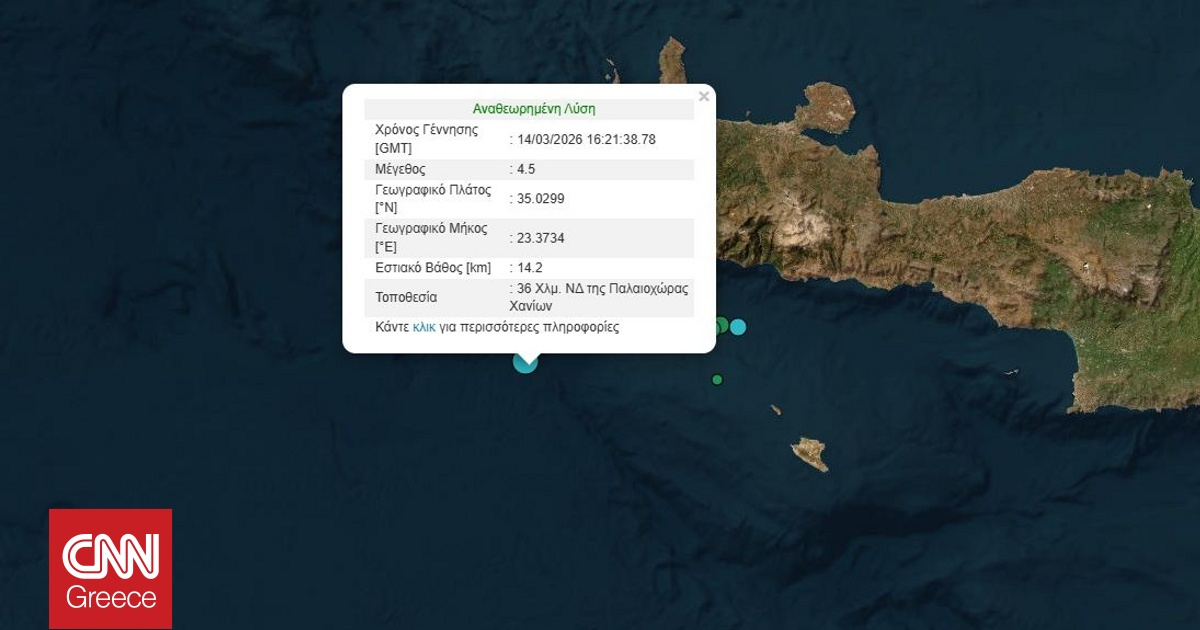Click the origin time value 14/03/2026 16:21:38.78
The height and width of the screenshot is (630, 1200).
click(586, 139)
